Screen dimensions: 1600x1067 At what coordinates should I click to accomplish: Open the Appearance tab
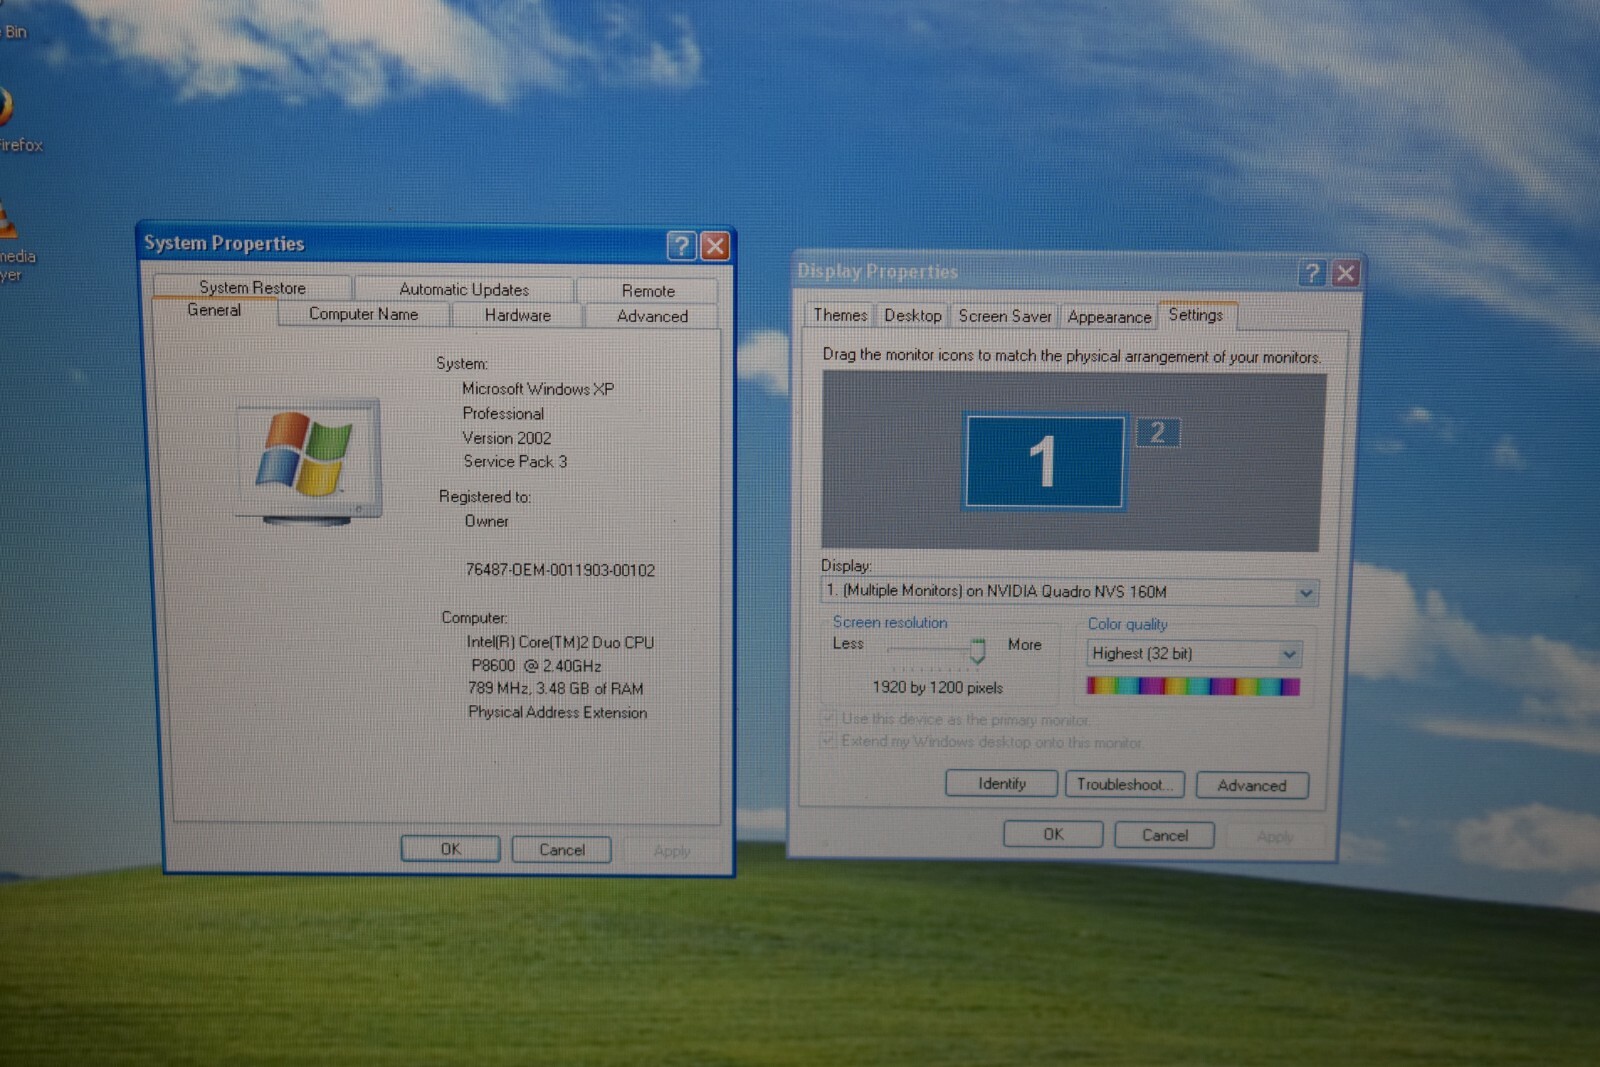pyautogui.click(x=1109, y=317)
